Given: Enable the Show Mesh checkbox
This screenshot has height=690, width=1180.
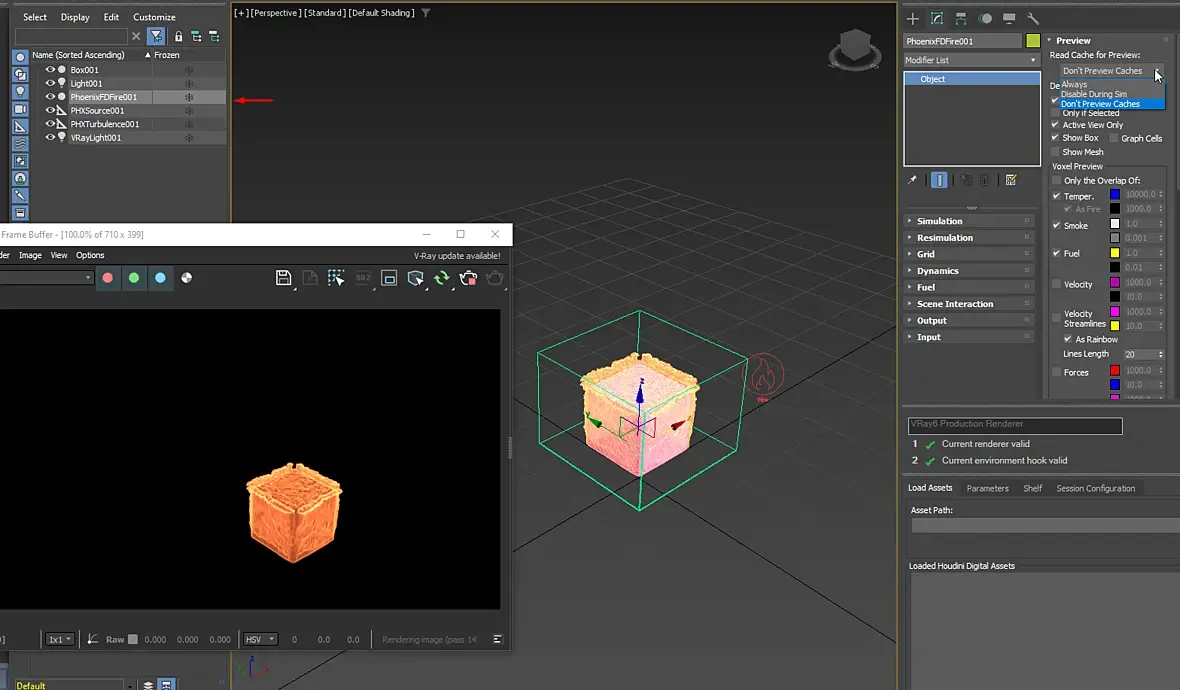Looking at the screenshot, I should (x=1055, y=152).
